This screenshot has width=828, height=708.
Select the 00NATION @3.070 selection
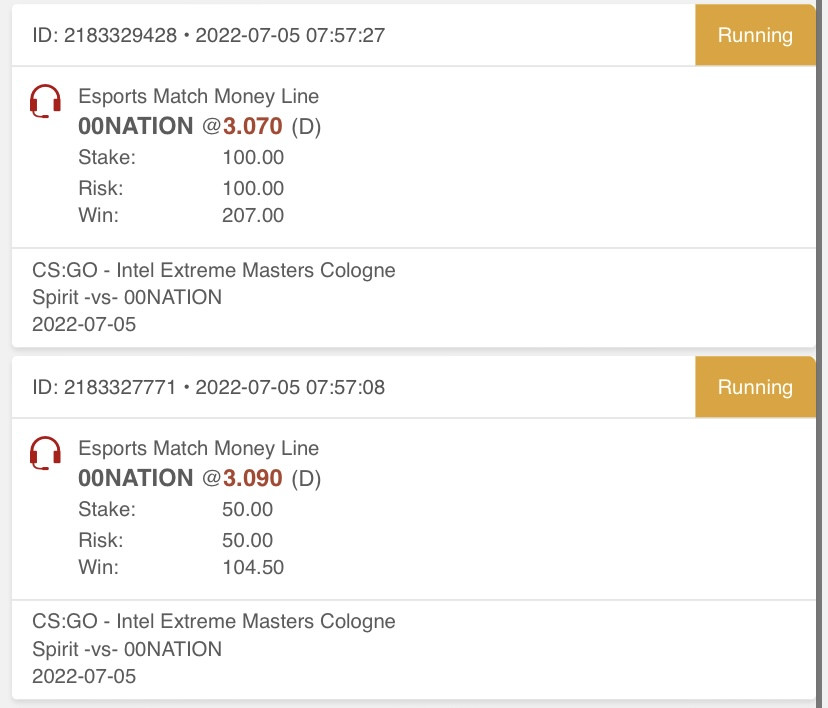200,126
